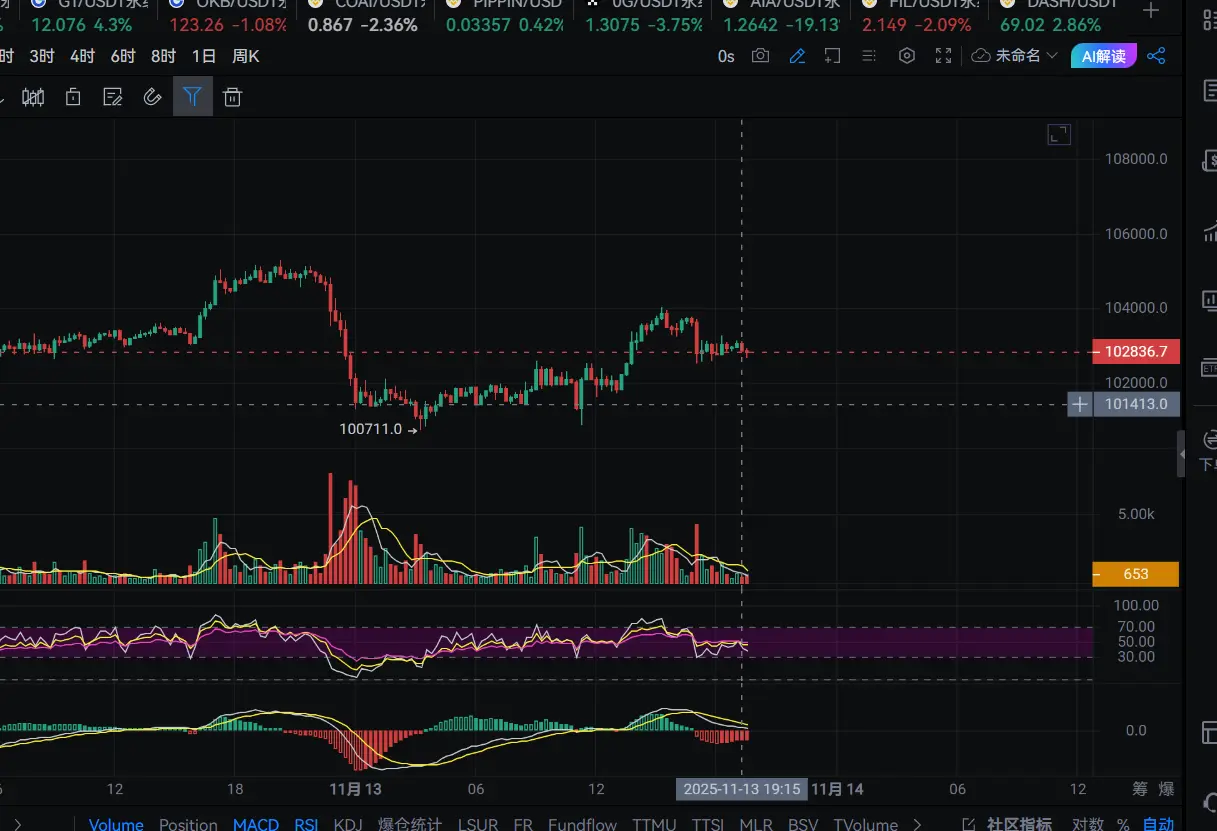Take a chart screenshot with camera icon

click(x=761, y=56)
